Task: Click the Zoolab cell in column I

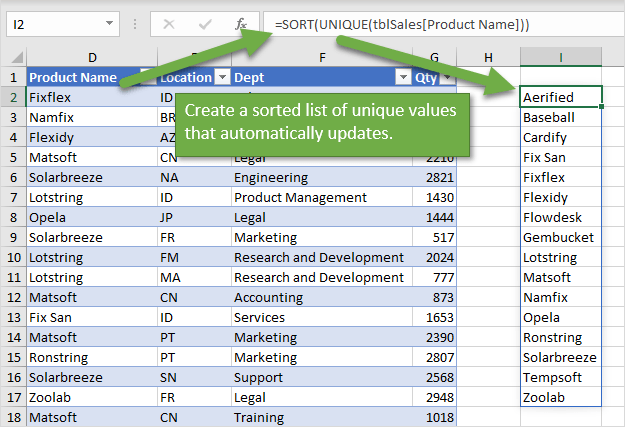Action: click(x=560, y=397)
